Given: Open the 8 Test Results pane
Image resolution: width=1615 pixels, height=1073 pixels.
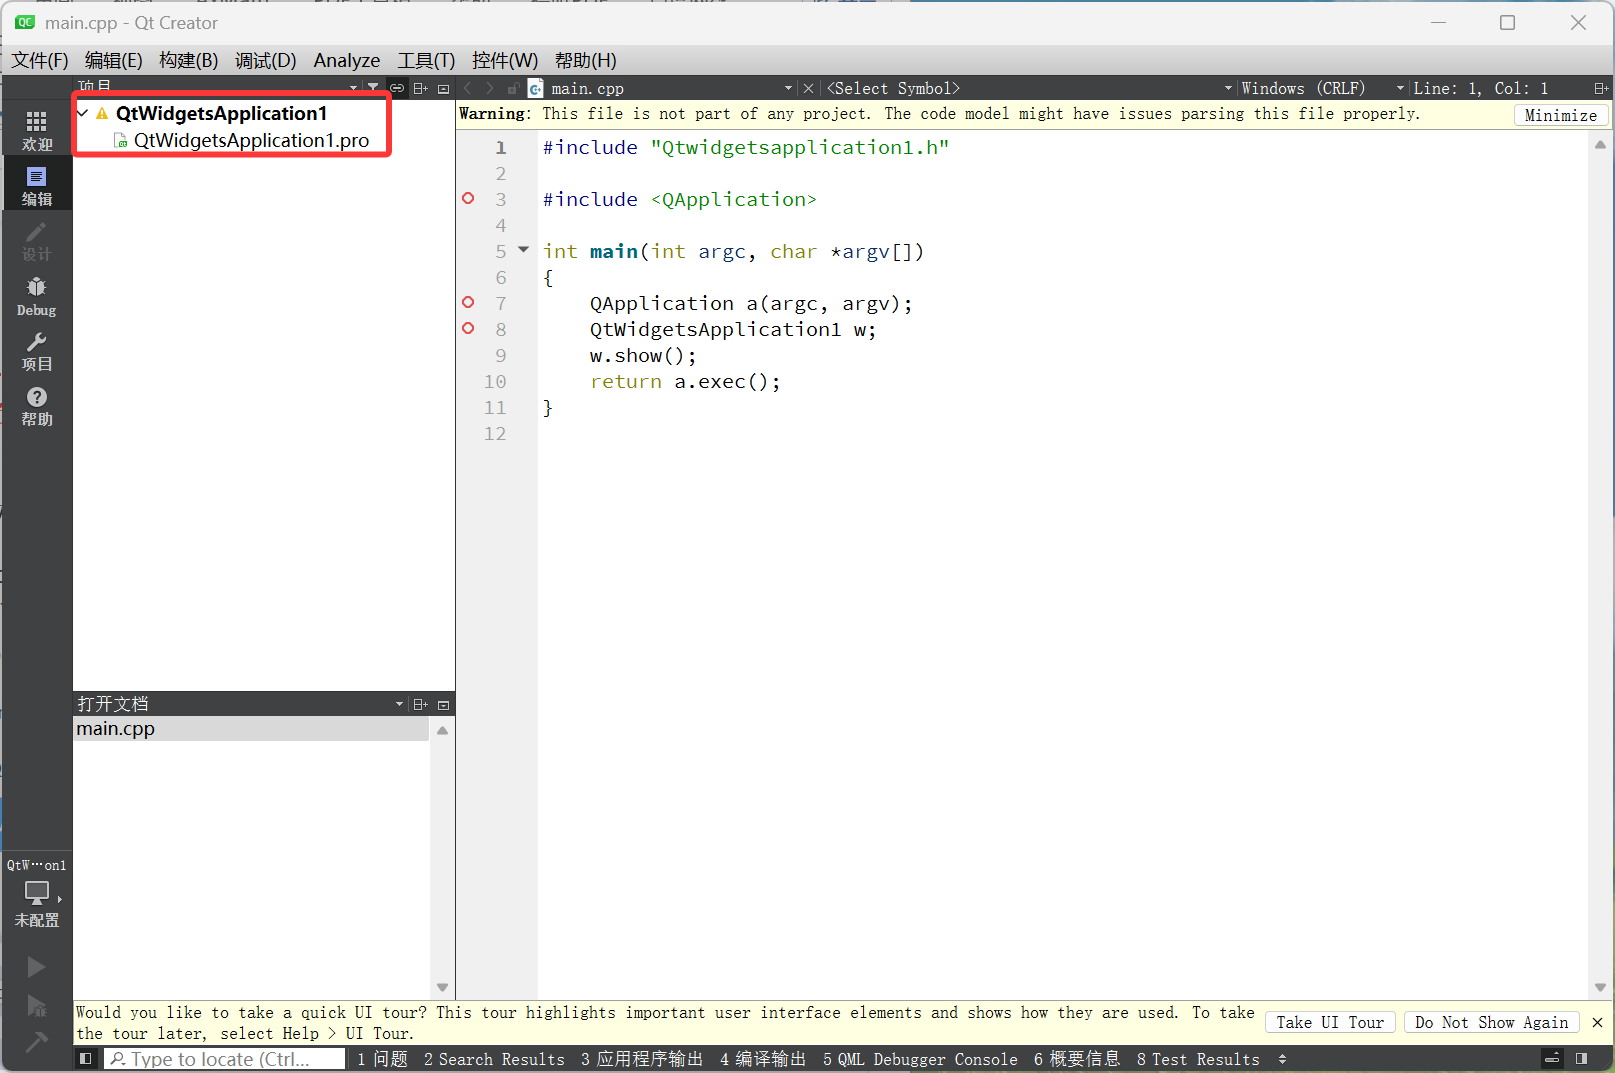Looking at the screenshot, I should (1198, 1058).
